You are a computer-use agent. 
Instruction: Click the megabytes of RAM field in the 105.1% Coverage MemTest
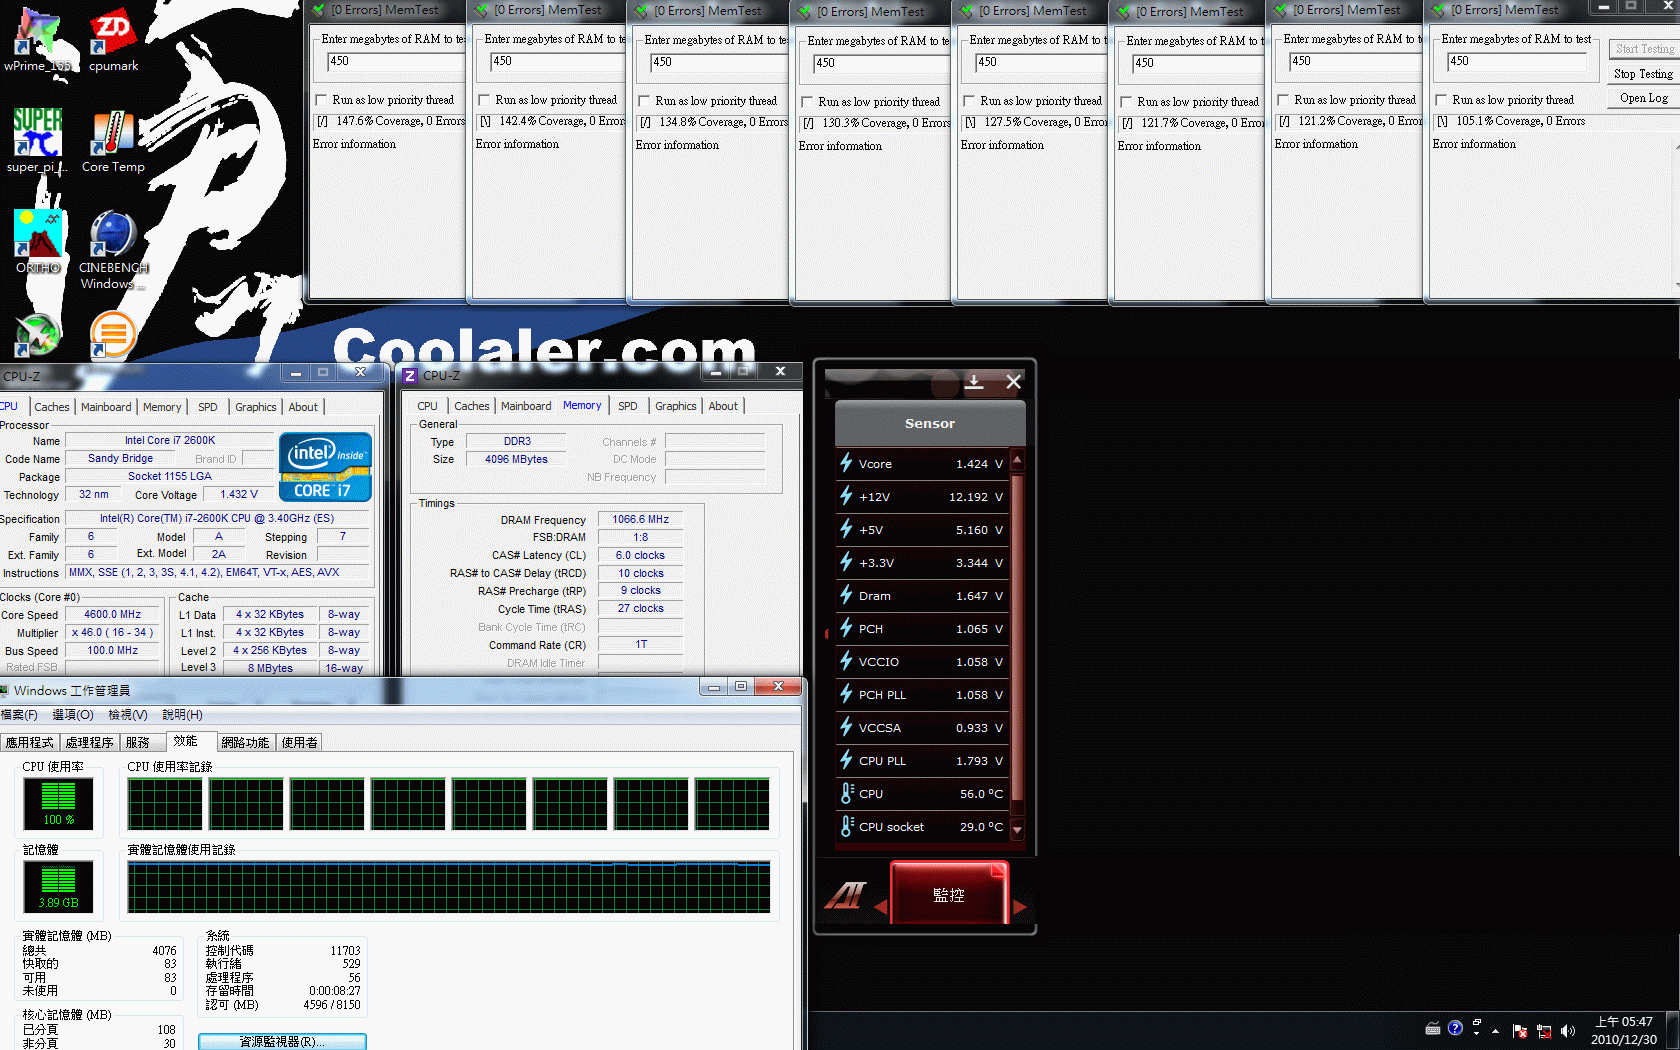tap(1517, 61)
